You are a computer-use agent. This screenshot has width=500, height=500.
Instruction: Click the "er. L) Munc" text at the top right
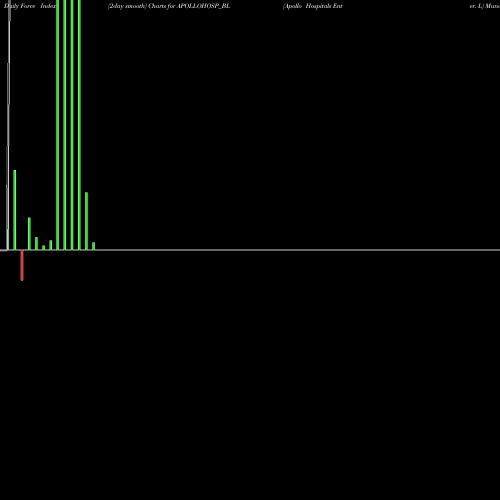coord(485,6)
